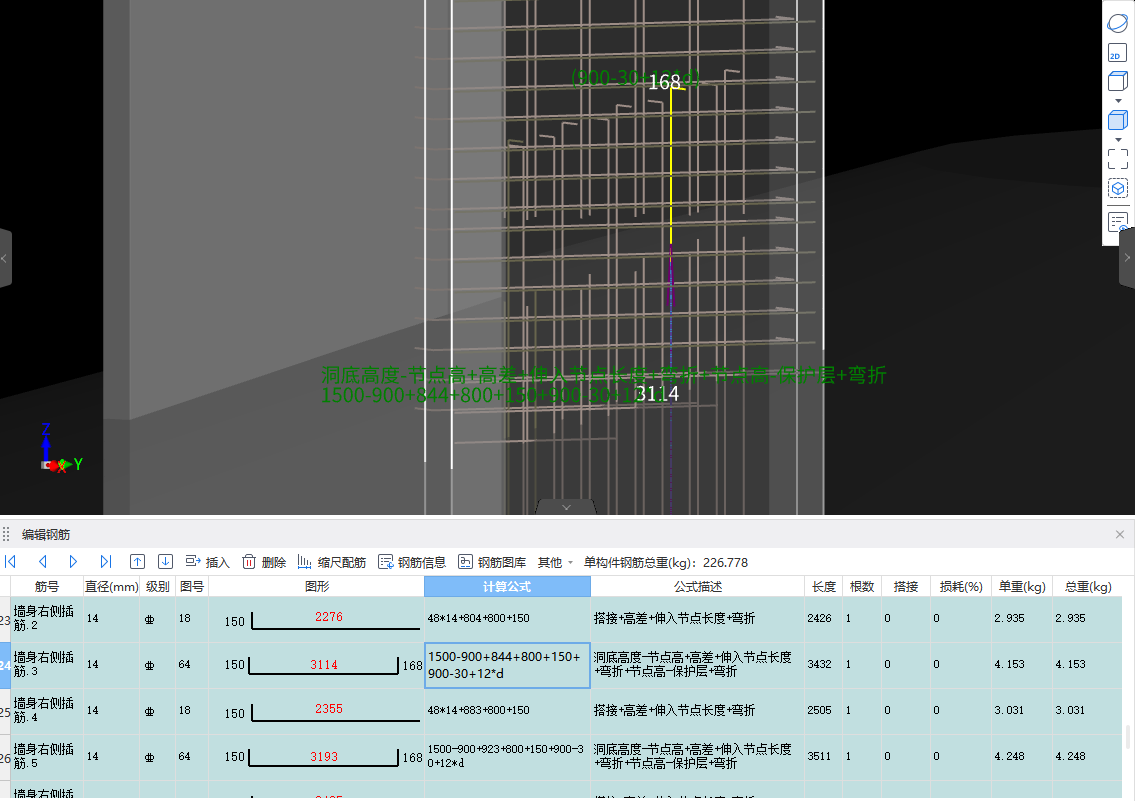
Task: Close the 编辑钢筋 panel
Action: click(1120, 534)
